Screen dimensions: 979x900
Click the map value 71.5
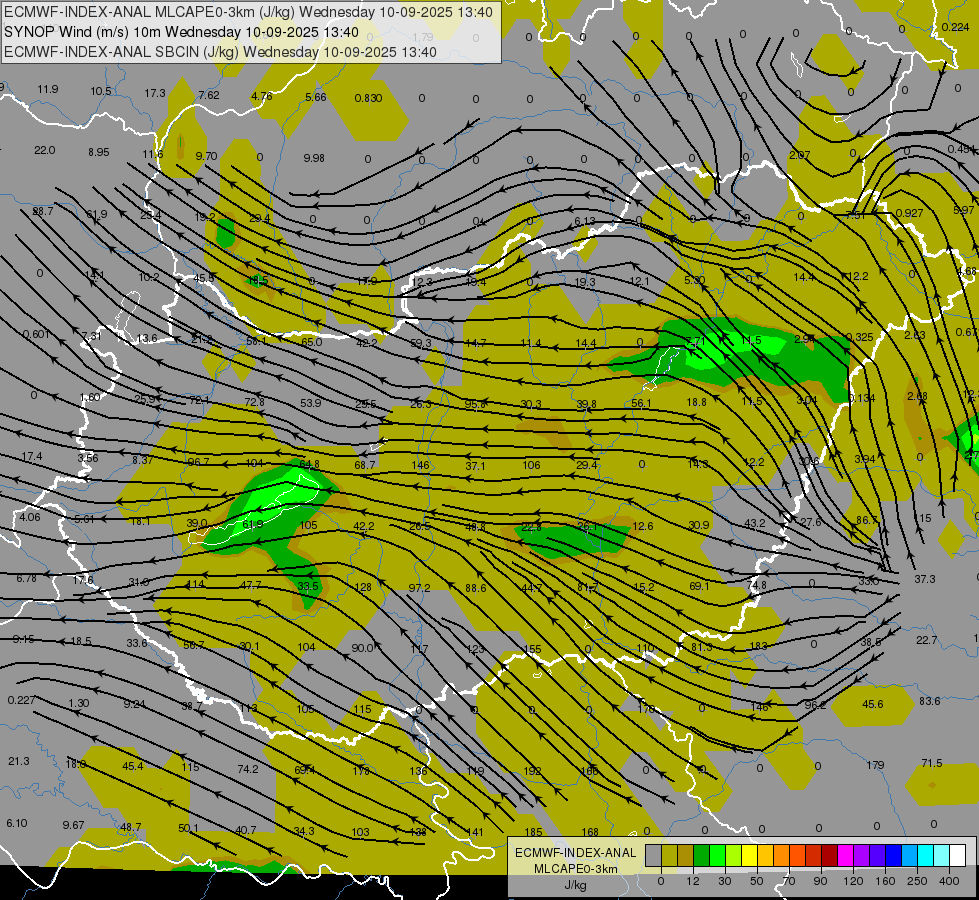pos(932,763)
